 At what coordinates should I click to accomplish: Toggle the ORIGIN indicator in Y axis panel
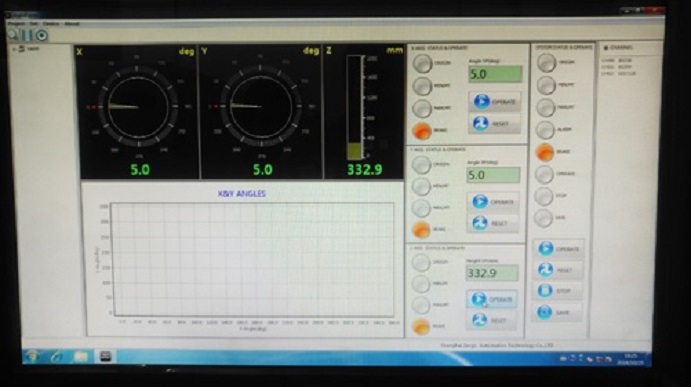pos(421,164)
